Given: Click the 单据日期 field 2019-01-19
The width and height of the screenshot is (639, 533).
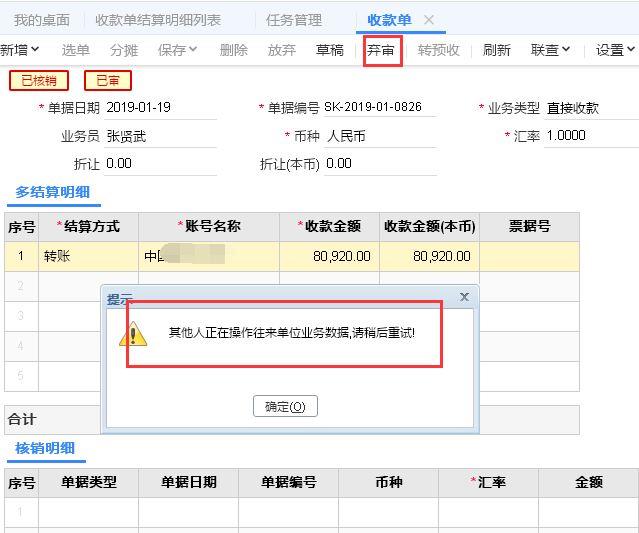Looking at the screenshot, I should click(x=160, y=108).
